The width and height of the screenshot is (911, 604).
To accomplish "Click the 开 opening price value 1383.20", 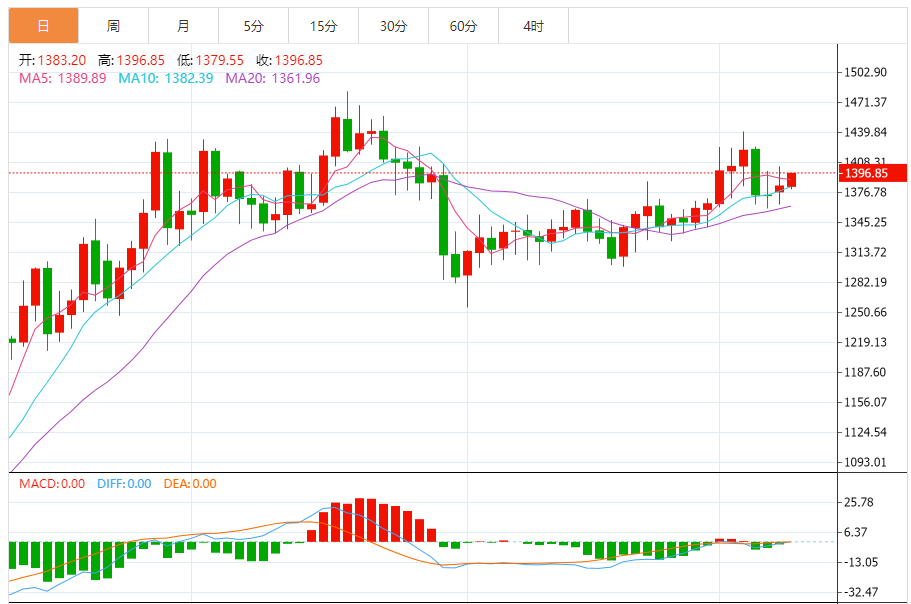I will point(62,60).
